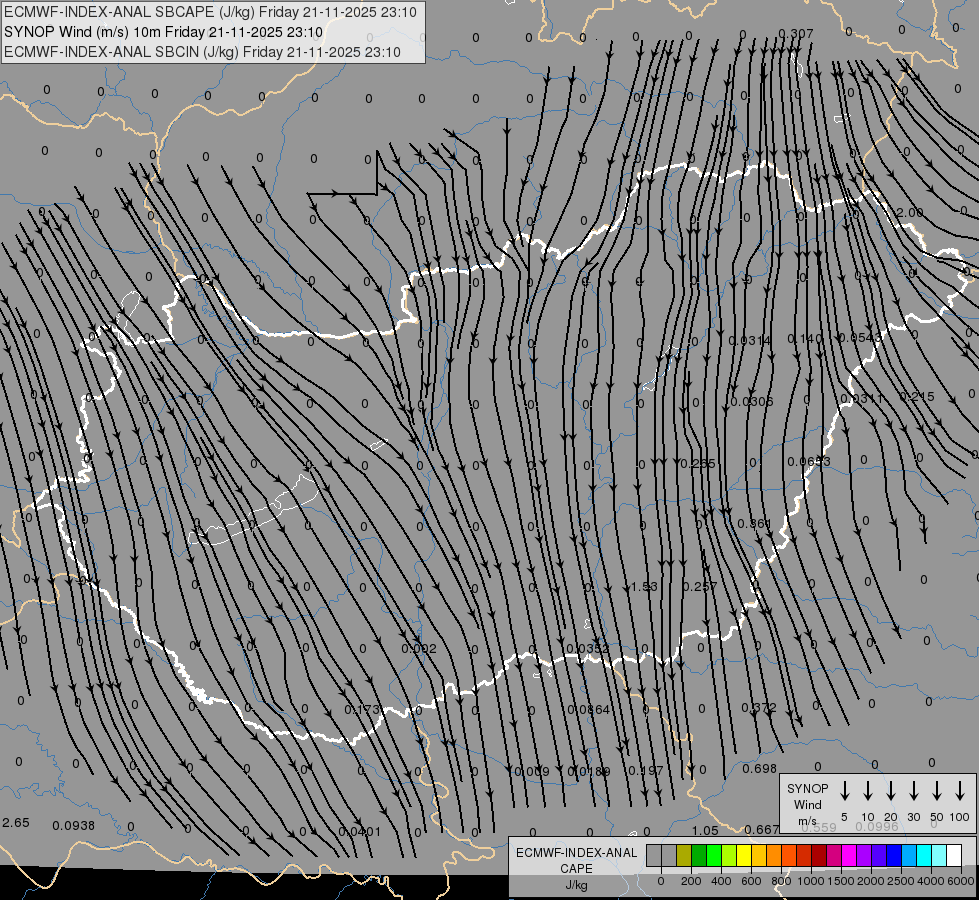Click the 30 m/s wind arrow in legend
Screen dimensions: 979x900
[913, 791]
